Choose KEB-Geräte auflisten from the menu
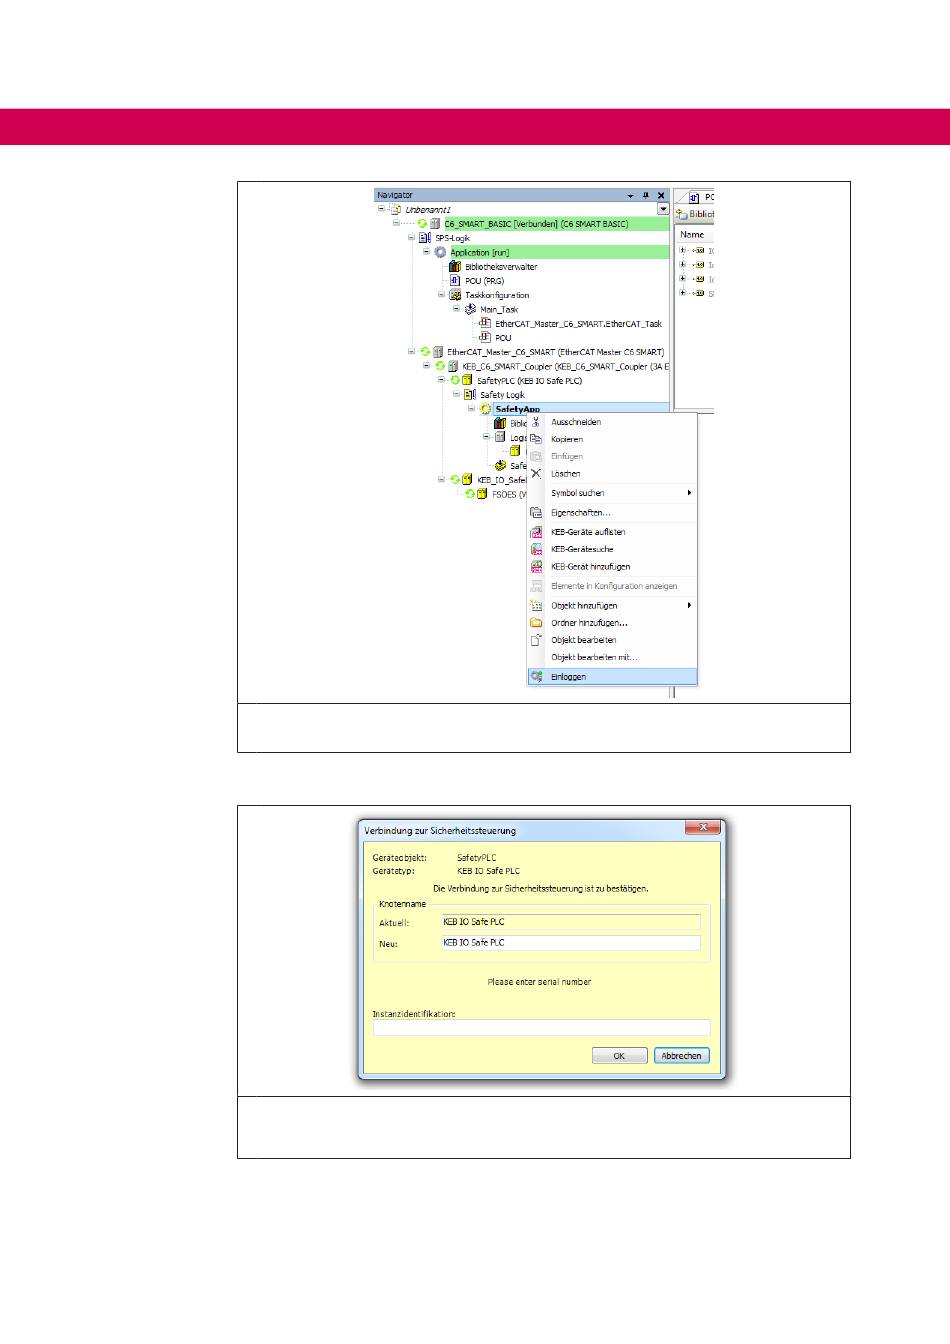The height and width of the screenshot is (1344, 950). click(612, 532)
